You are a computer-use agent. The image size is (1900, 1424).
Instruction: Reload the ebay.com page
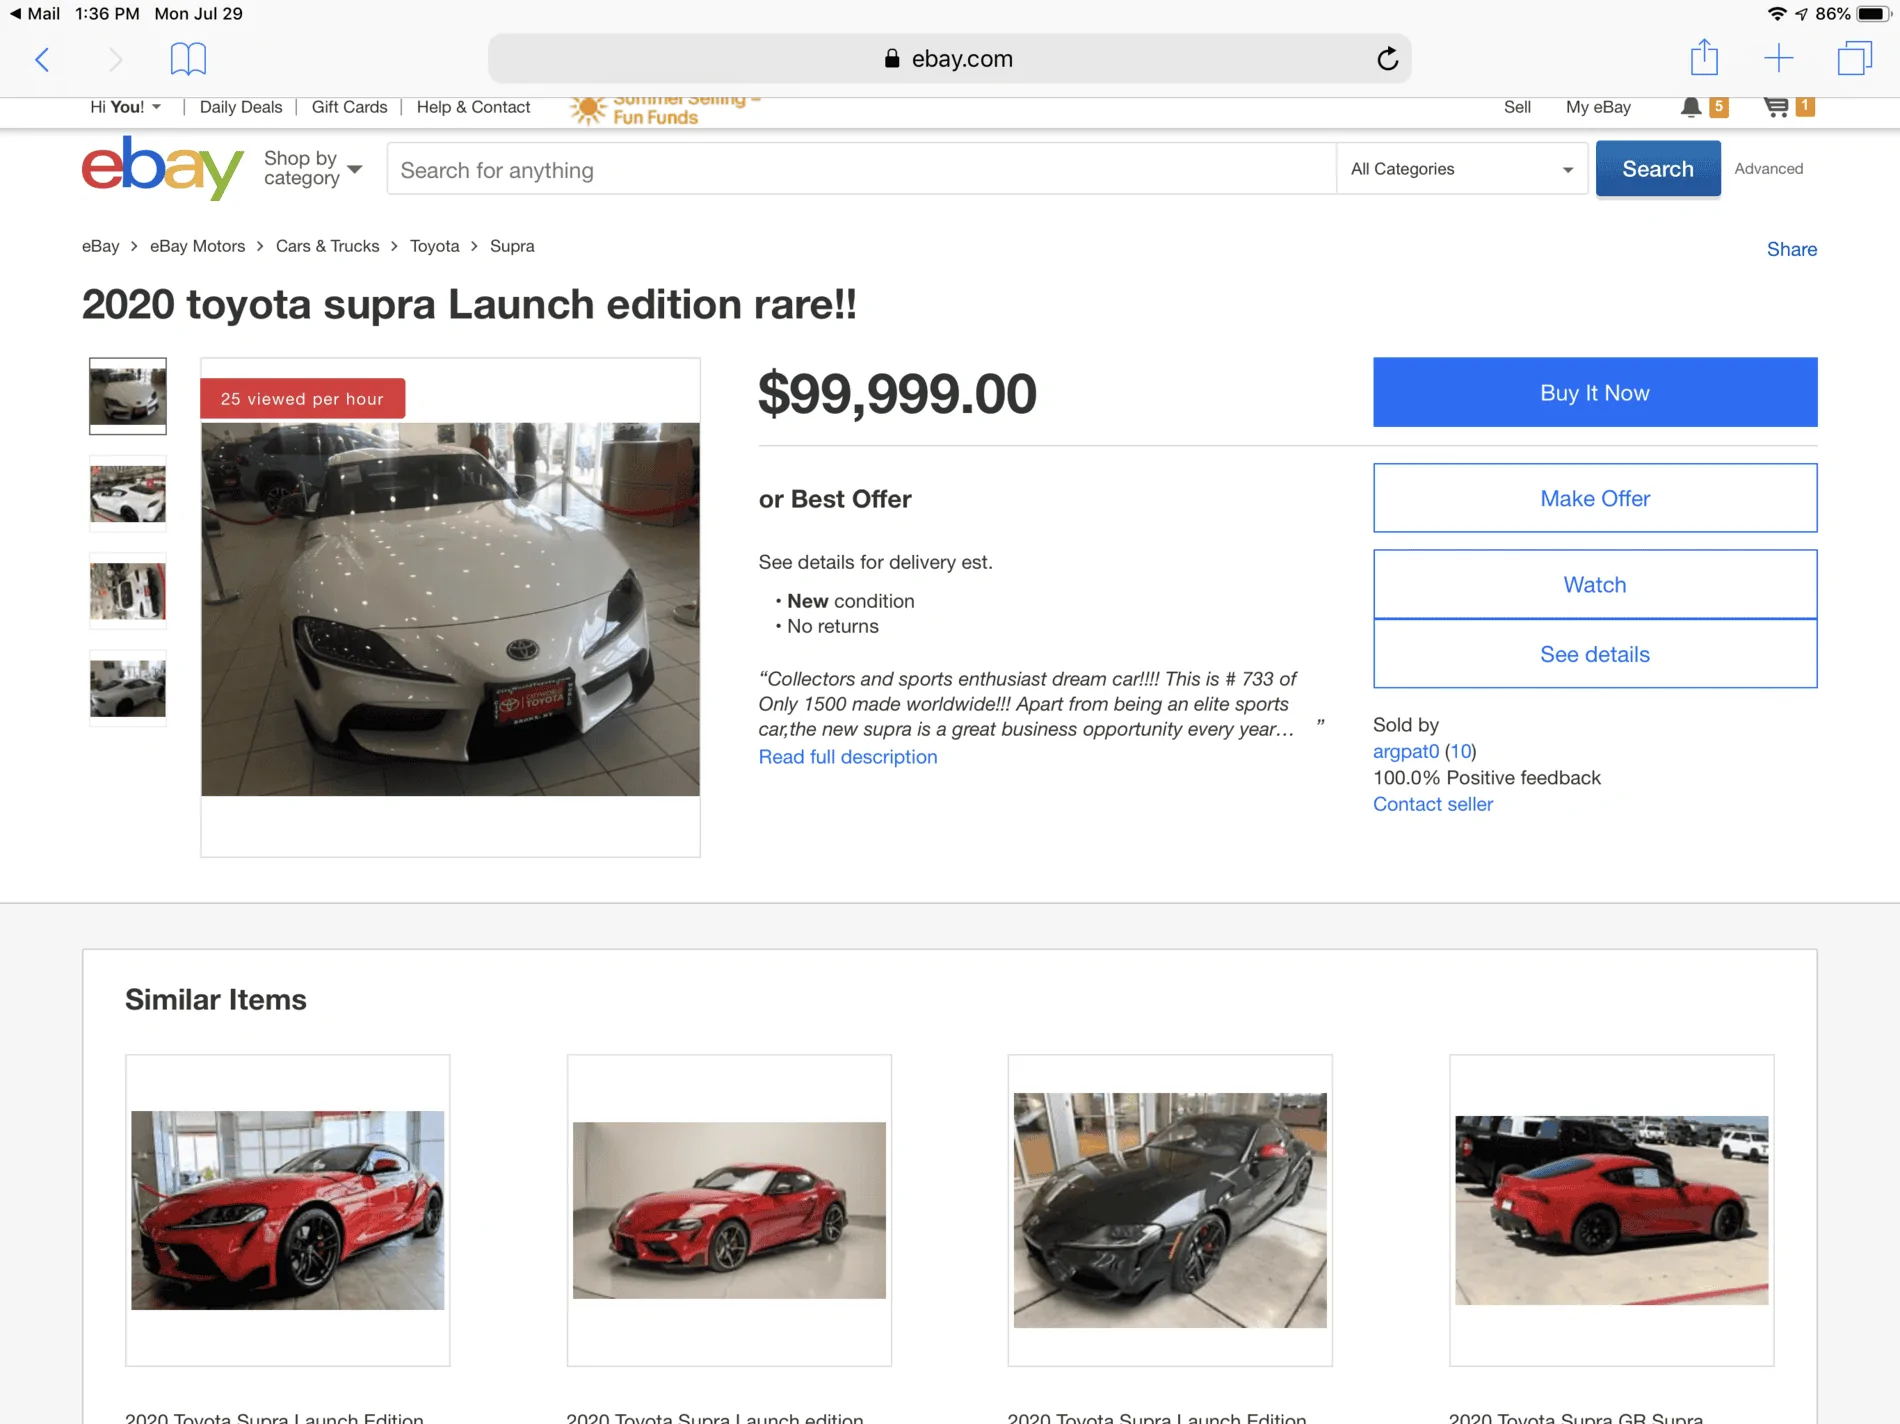[1387, 59]
